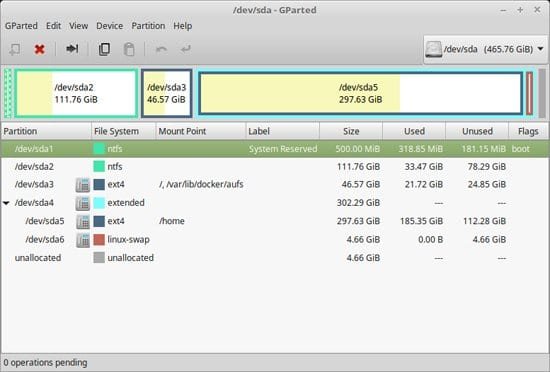Viewport: 550px width, 372px height.
Task: Open the Partition menu
Action: tap(148, 26)
